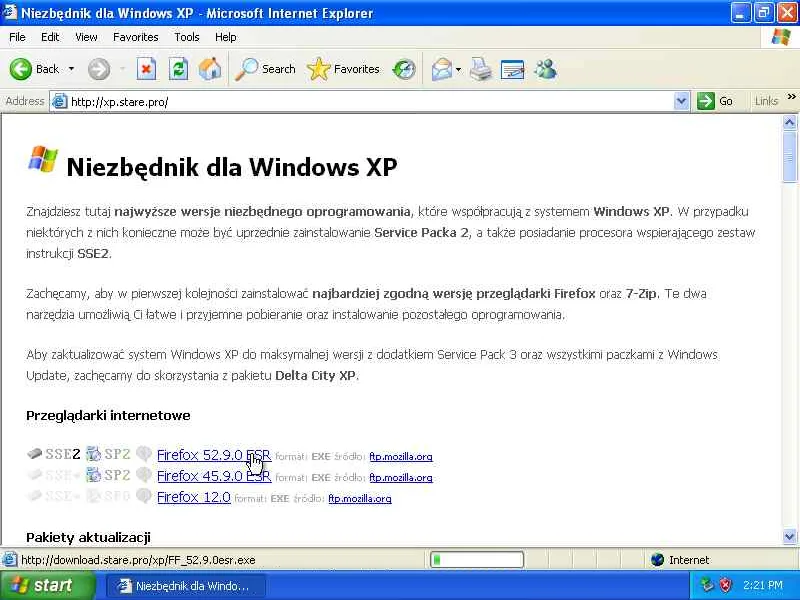Click the IE icon in the title bar

click(x=10, y=12)
